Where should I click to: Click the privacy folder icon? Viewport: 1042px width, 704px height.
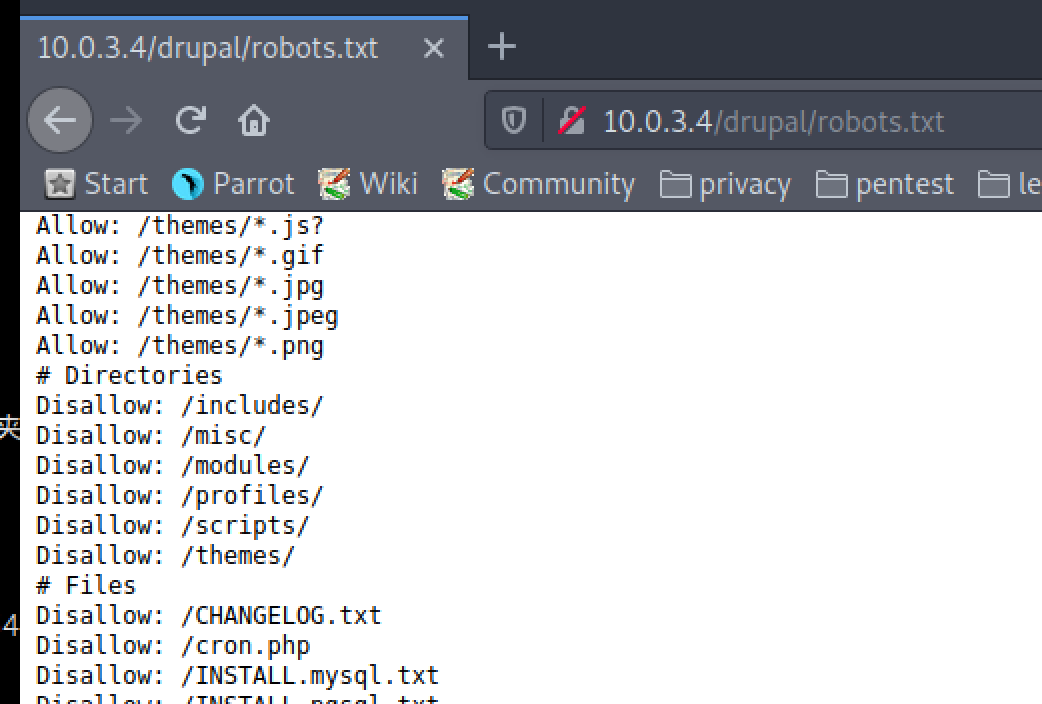pyautogui.click(x=676, y=184)
